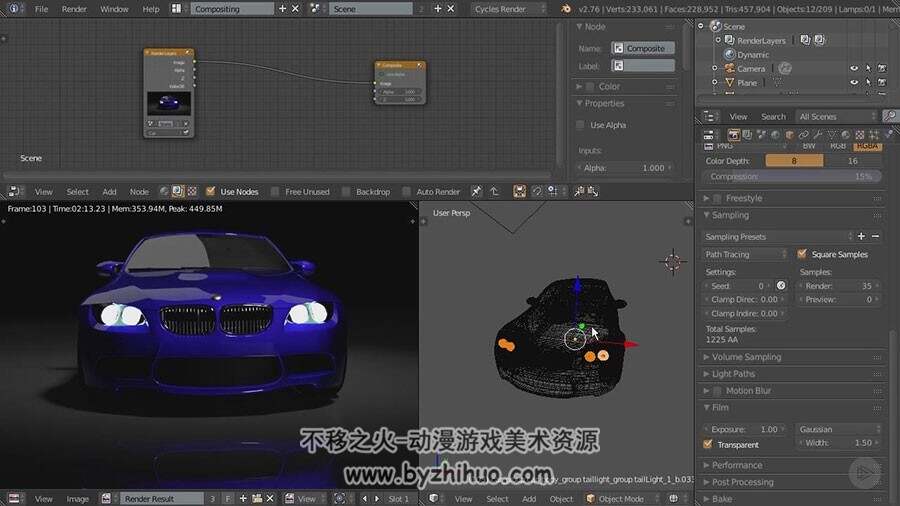This screenshot has width=900, height=506.
Task: Enable the Use Nodes checkbox
Action: click(211, 192)
